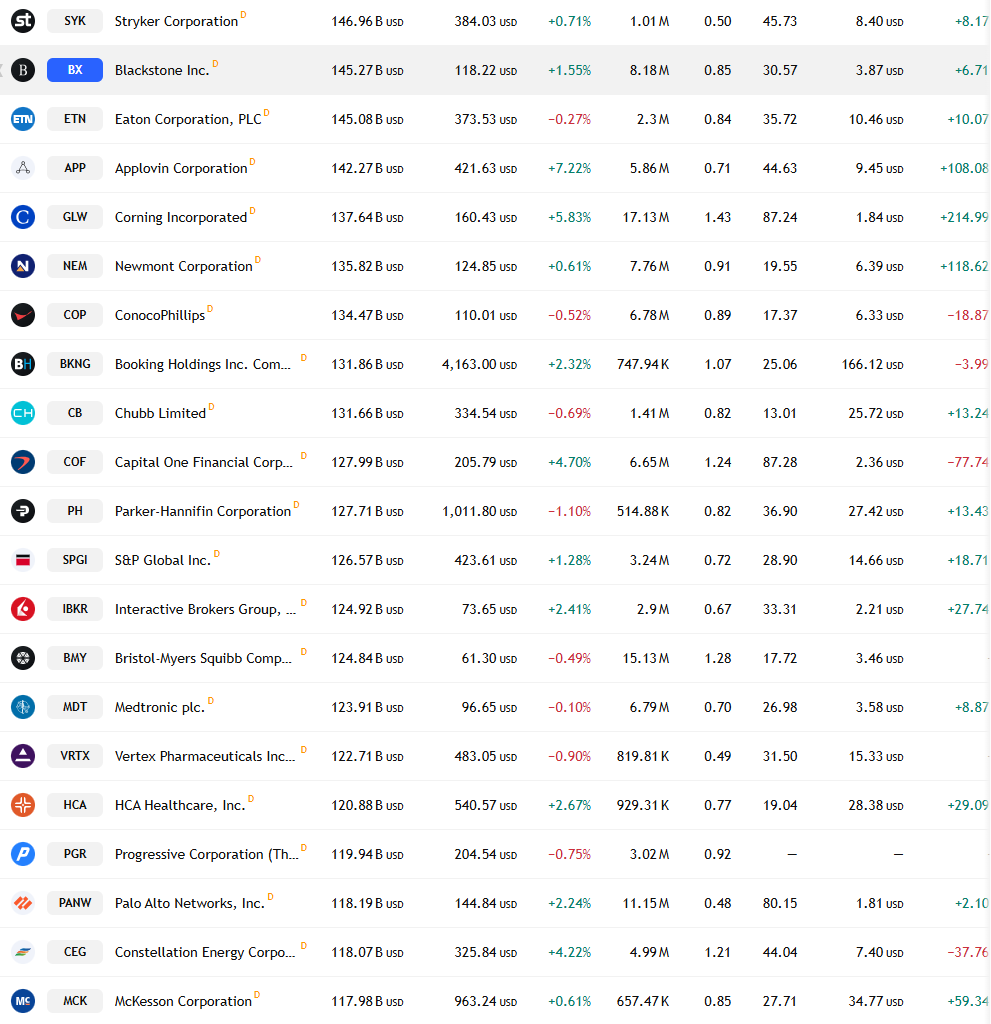Select the PGR ticker badge
The height and width of the screenshot is (1024, 991).
click(x=75, y=854)
